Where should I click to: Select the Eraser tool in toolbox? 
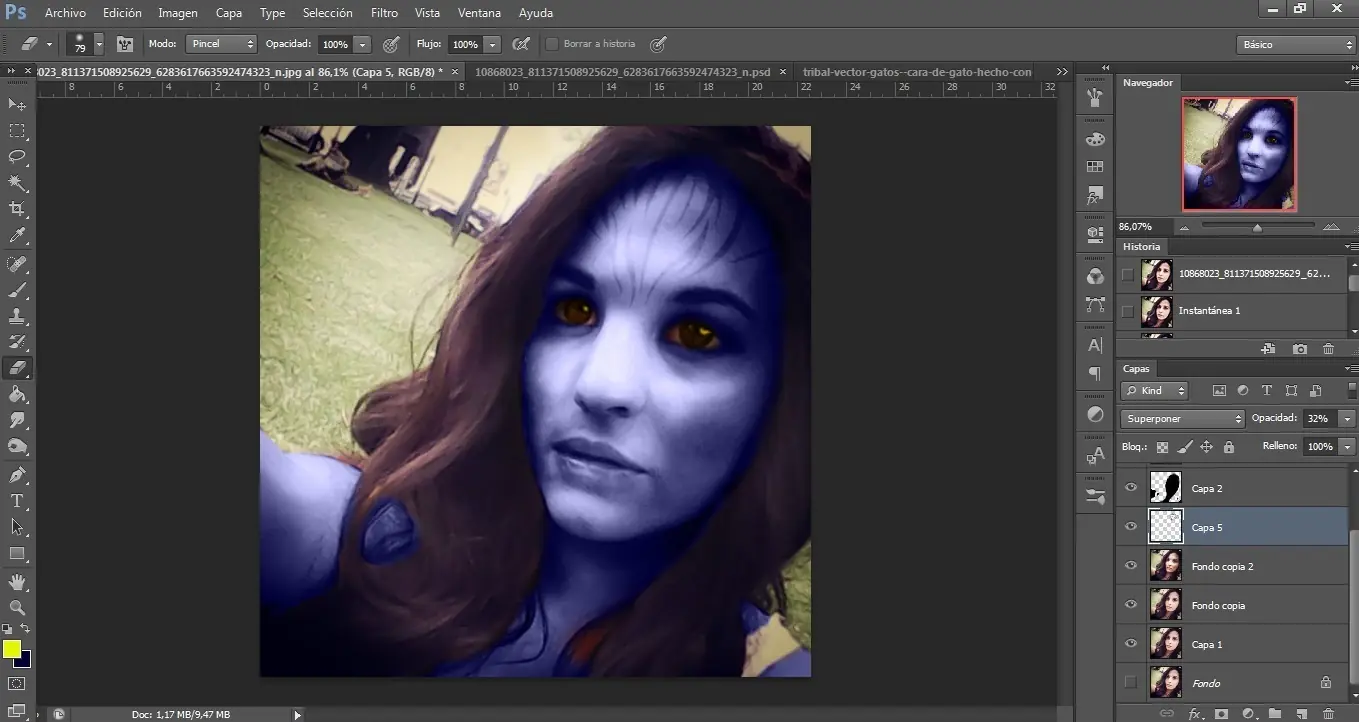click(17, 369)
